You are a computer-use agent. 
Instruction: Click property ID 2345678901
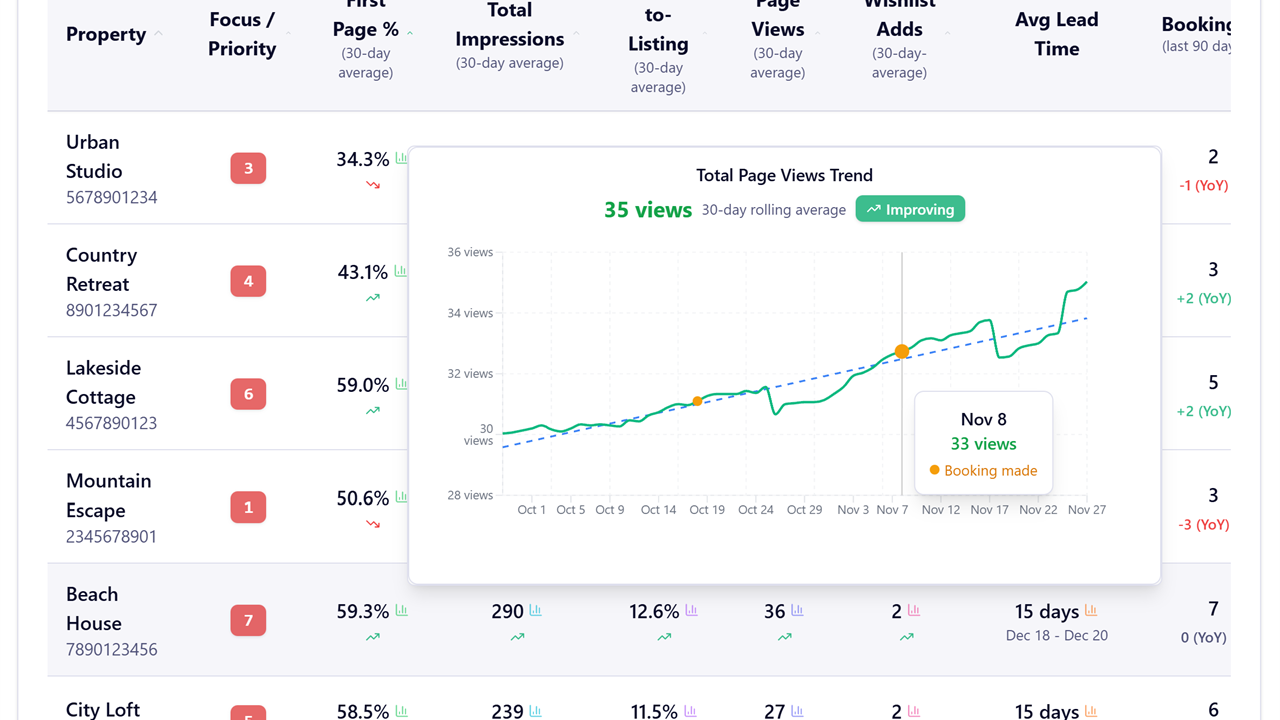[x=112, y=536]
